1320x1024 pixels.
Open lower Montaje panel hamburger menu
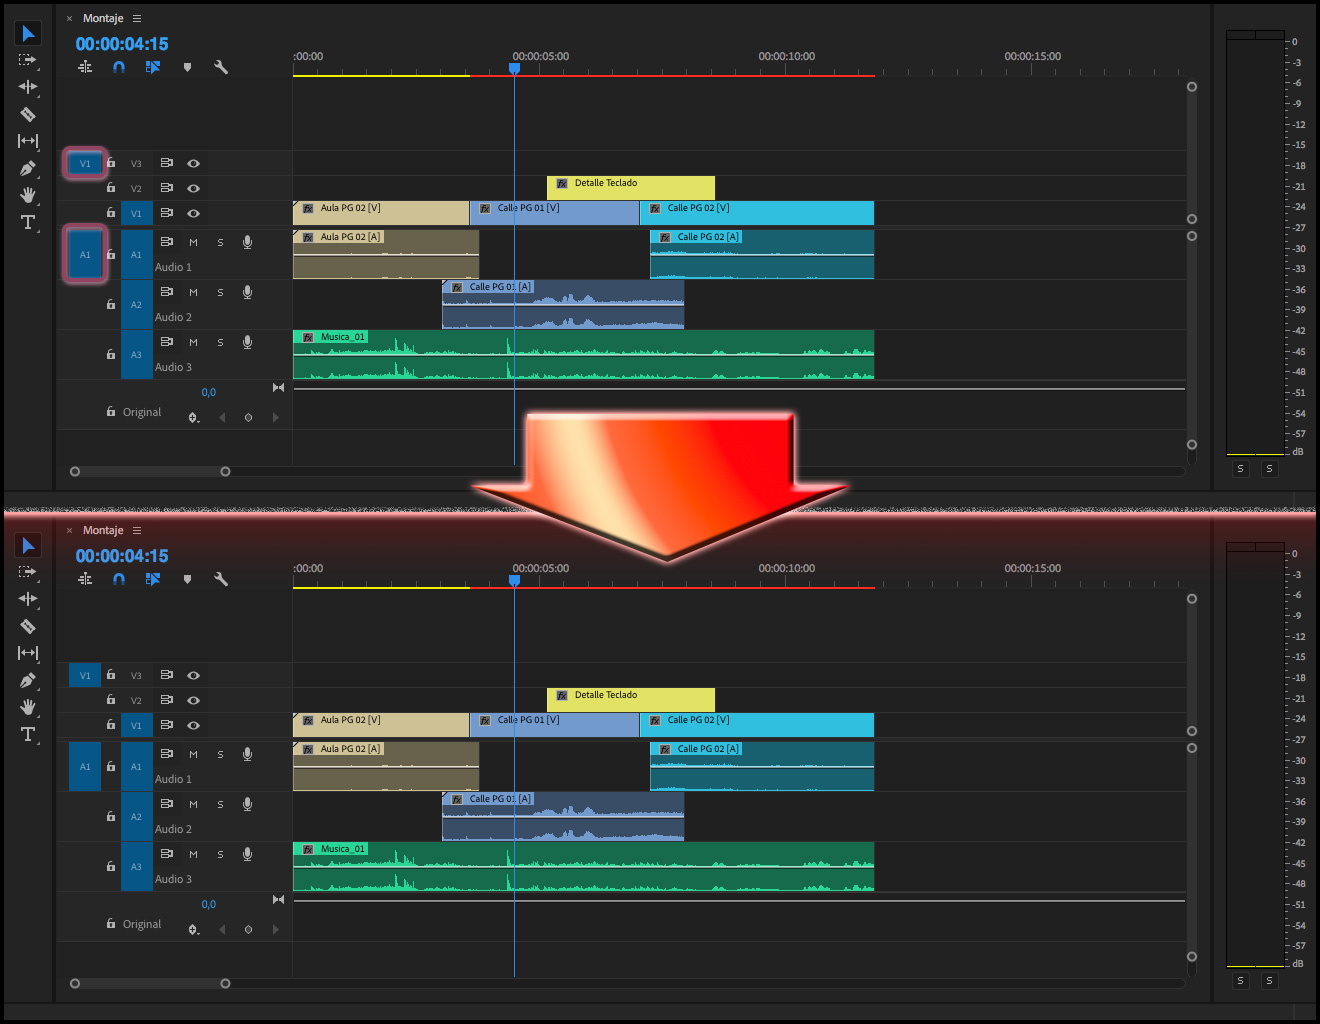click(137, 531)
